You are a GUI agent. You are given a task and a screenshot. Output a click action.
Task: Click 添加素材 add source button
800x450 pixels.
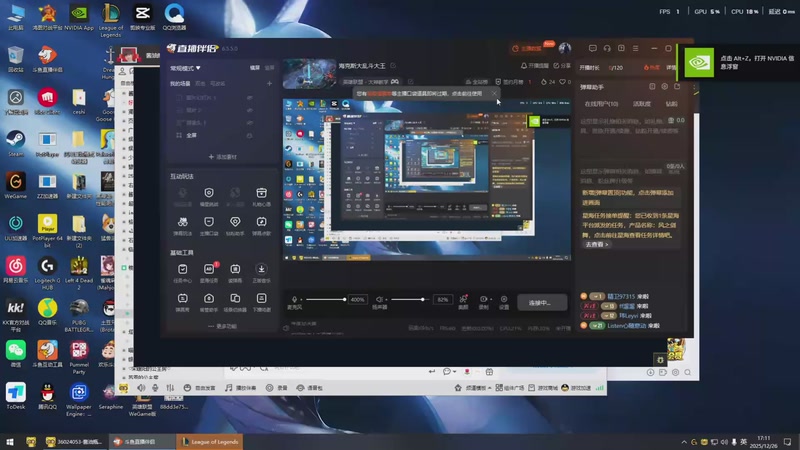tap(222, 157)
